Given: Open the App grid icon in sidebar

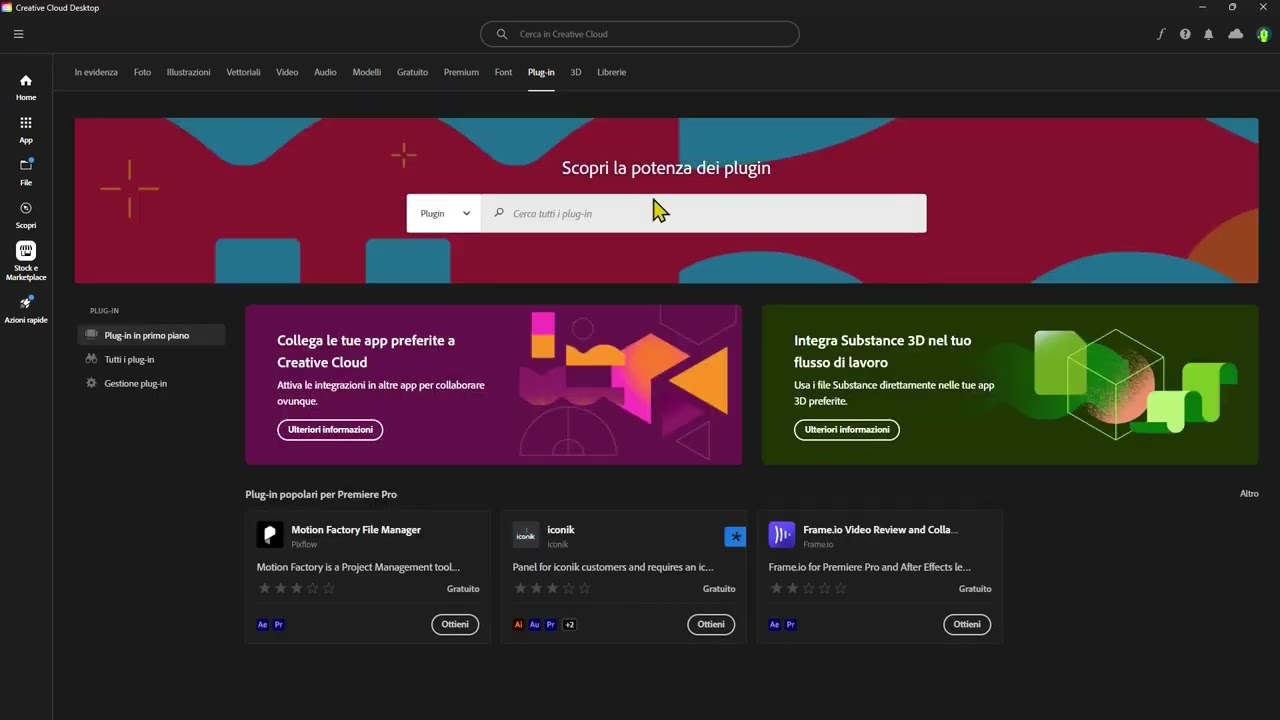Looking at the screenshot, I should coord(26,130).
